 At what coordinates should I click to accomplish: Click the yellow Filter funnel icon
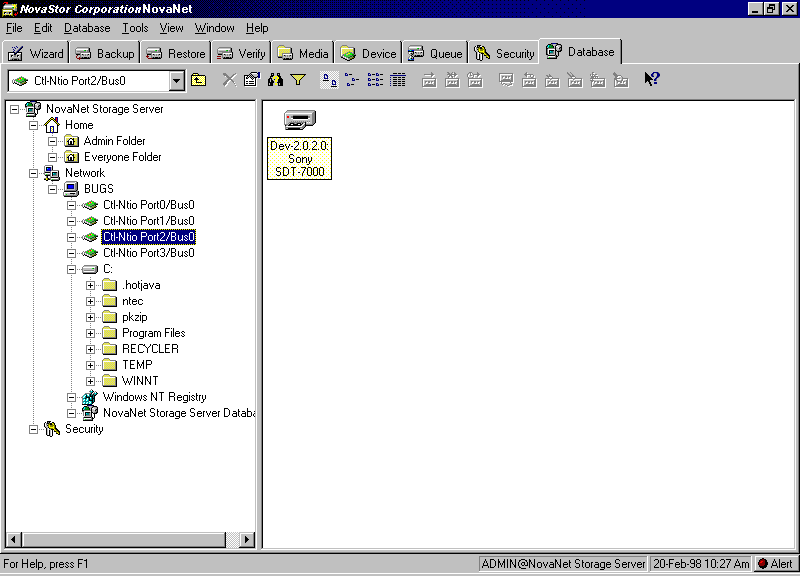(297, 80)
